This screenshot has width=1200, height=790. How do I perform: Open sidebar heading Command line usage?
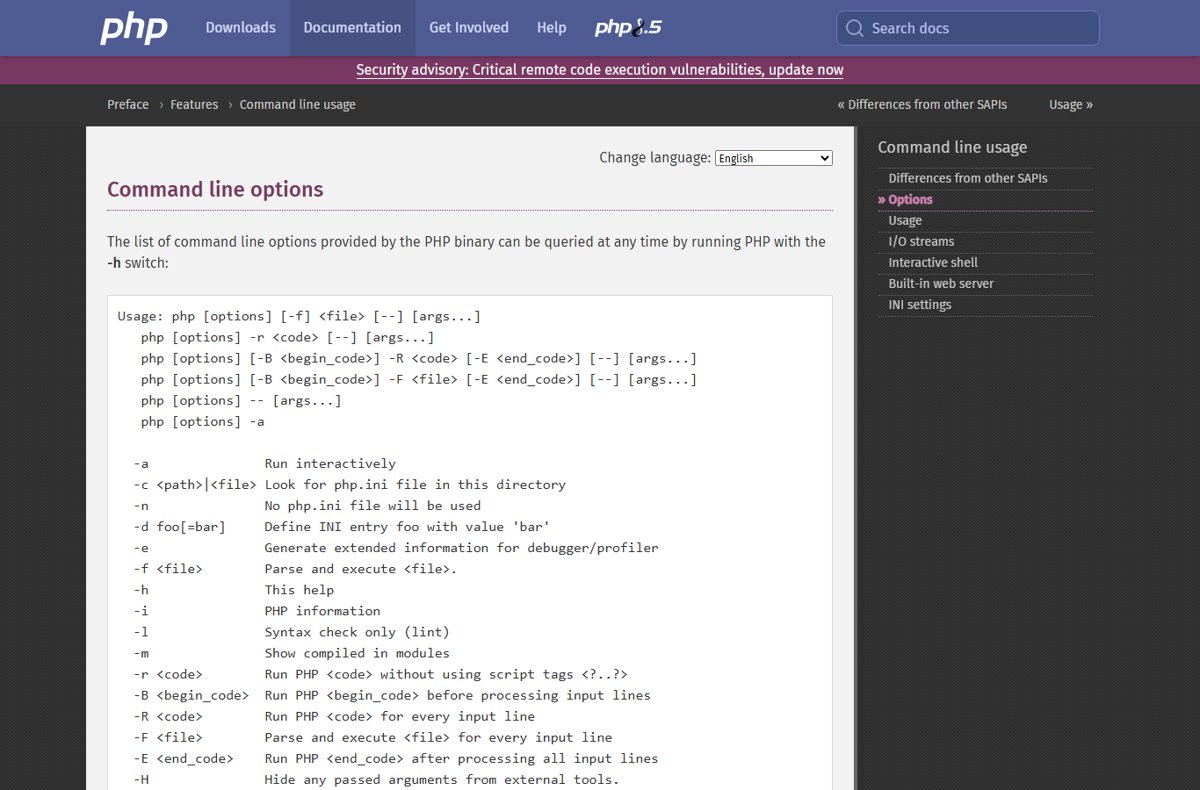click(x=952, y=147)
